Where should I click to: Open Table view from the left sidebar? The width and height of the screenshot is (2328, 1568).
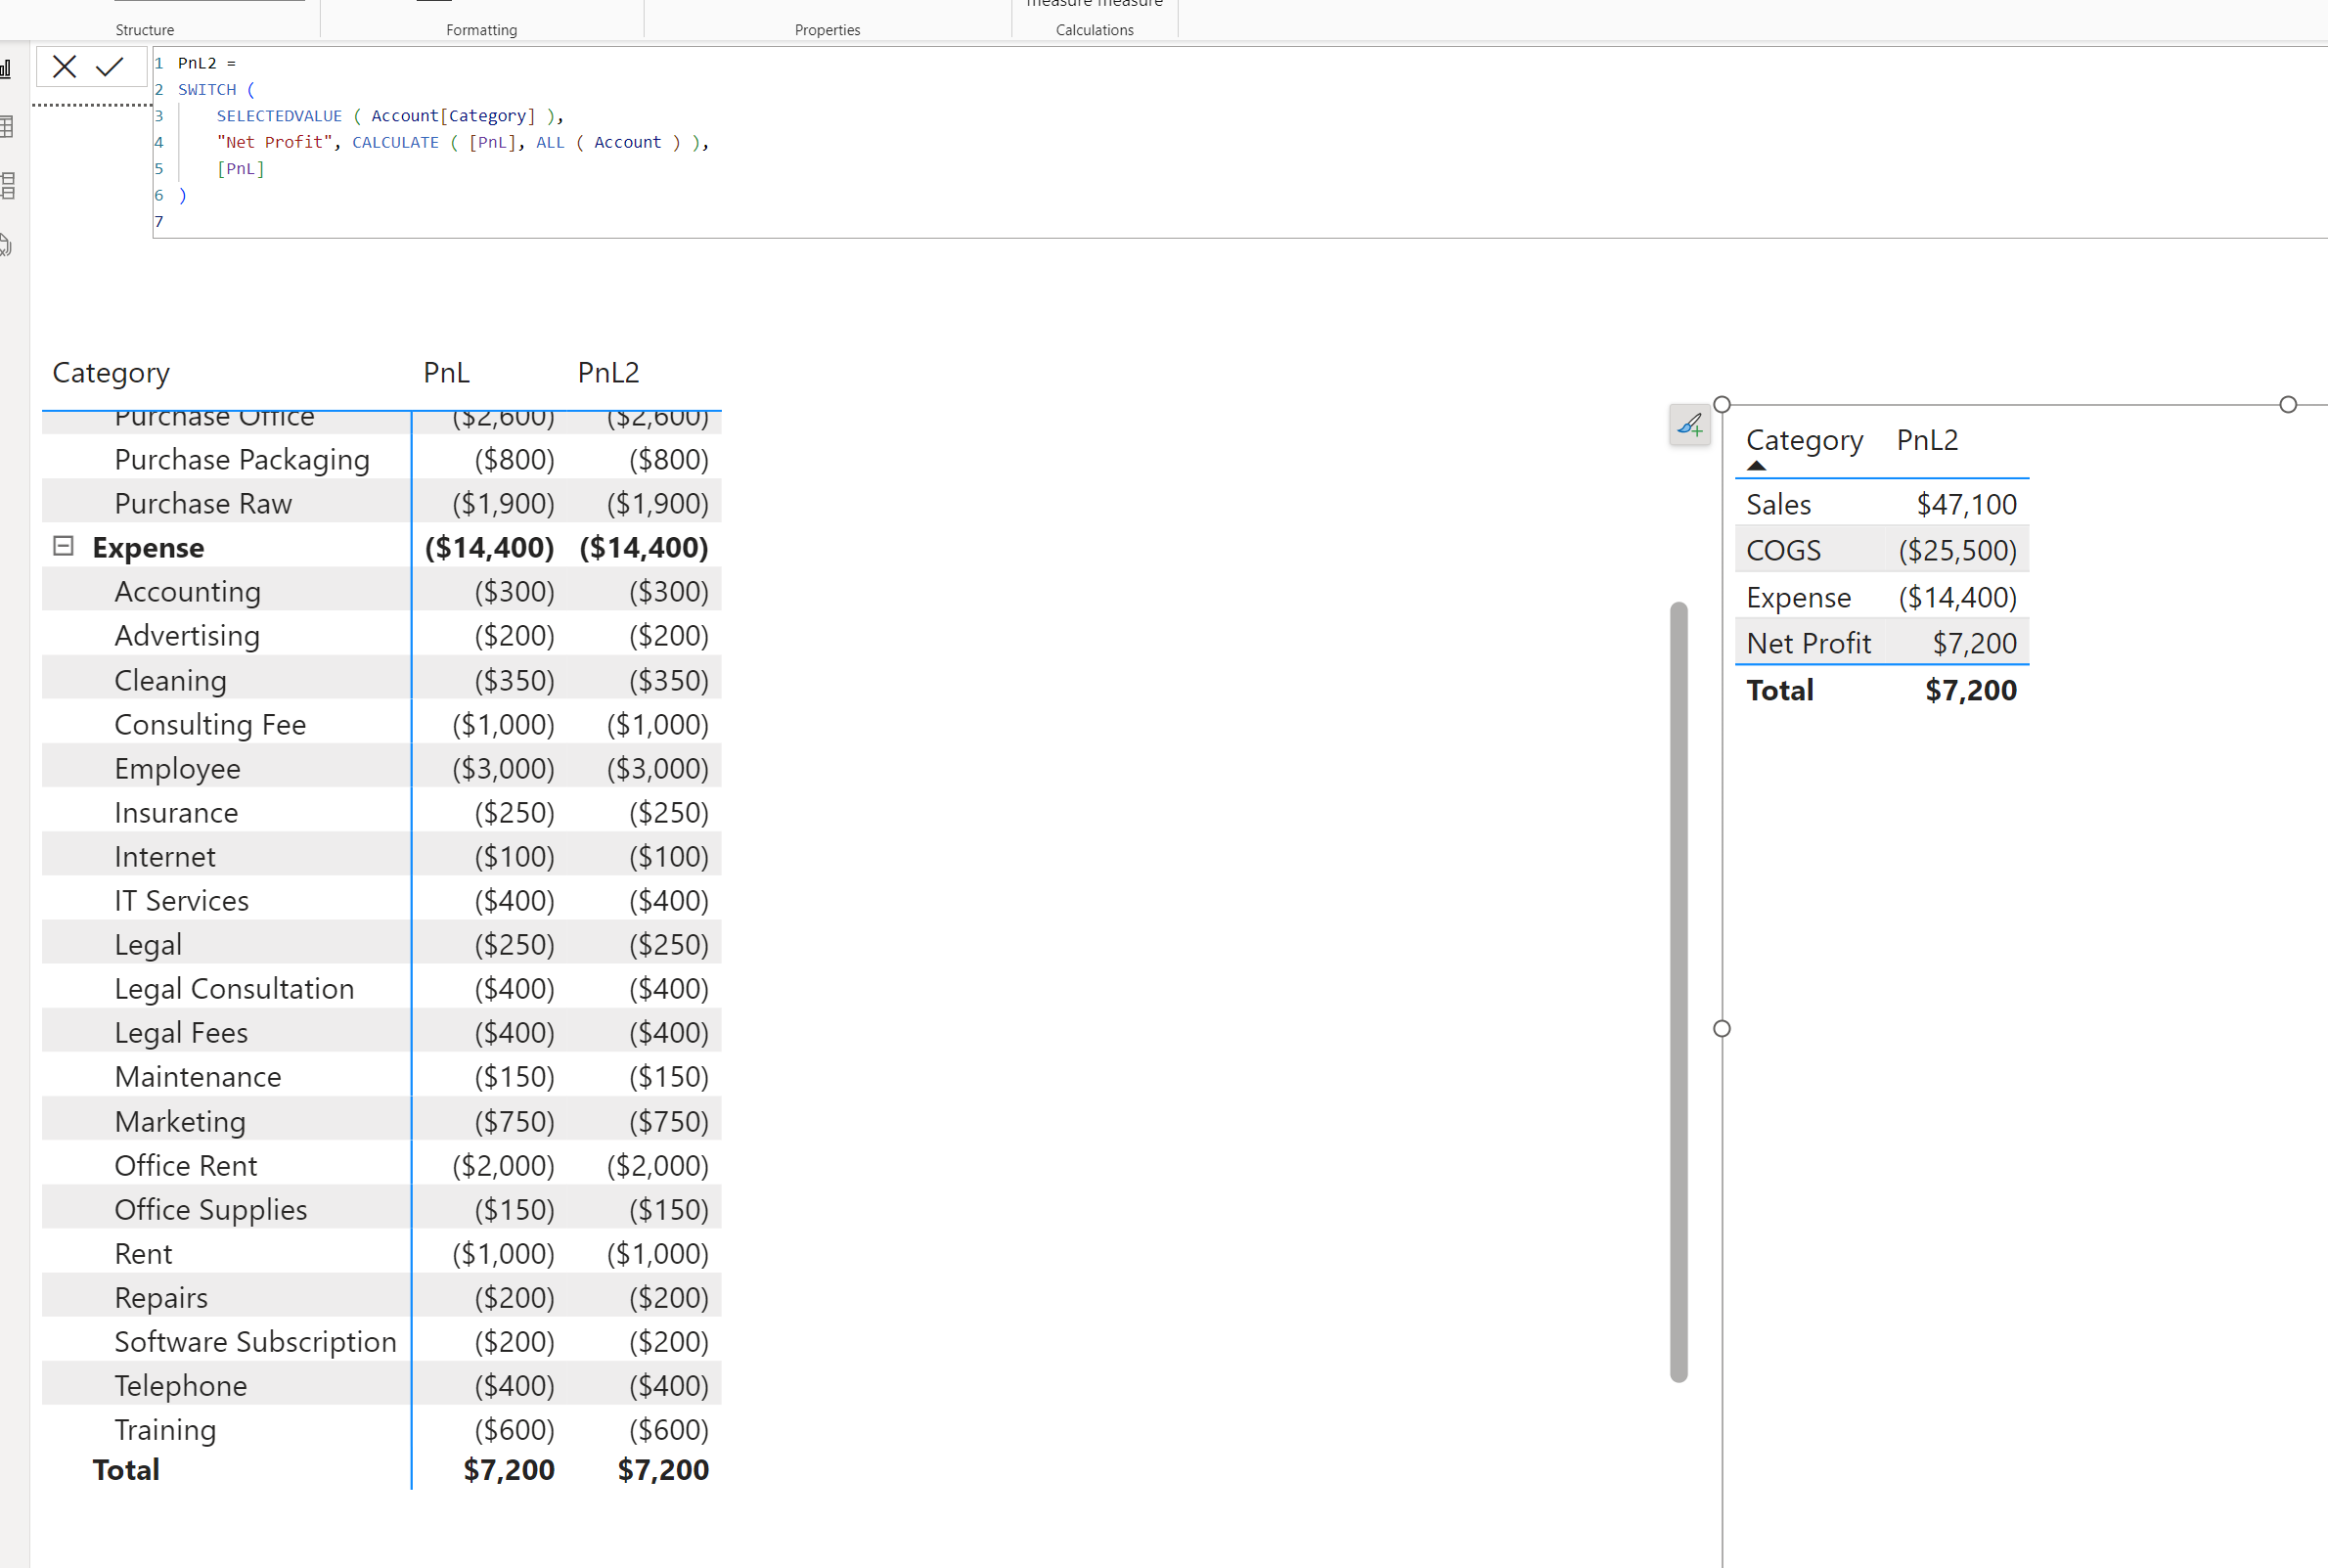(x=6, y=127)
